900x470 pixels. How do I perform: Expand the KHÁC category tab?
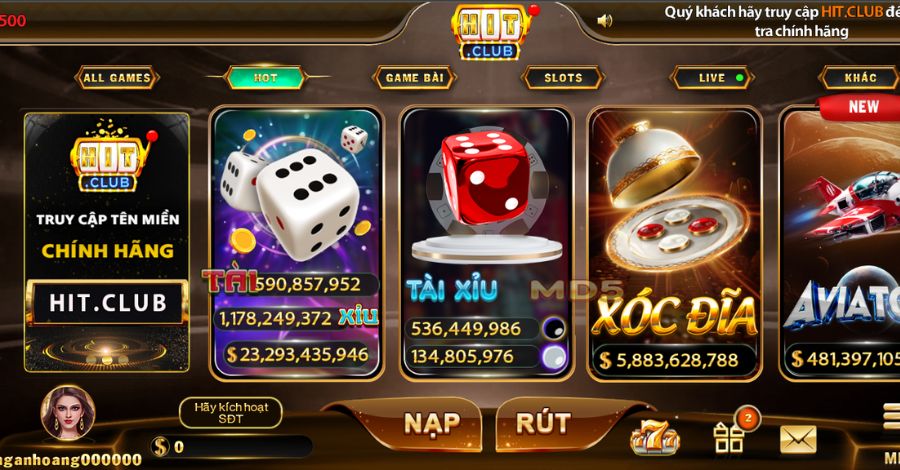point(860,77)
